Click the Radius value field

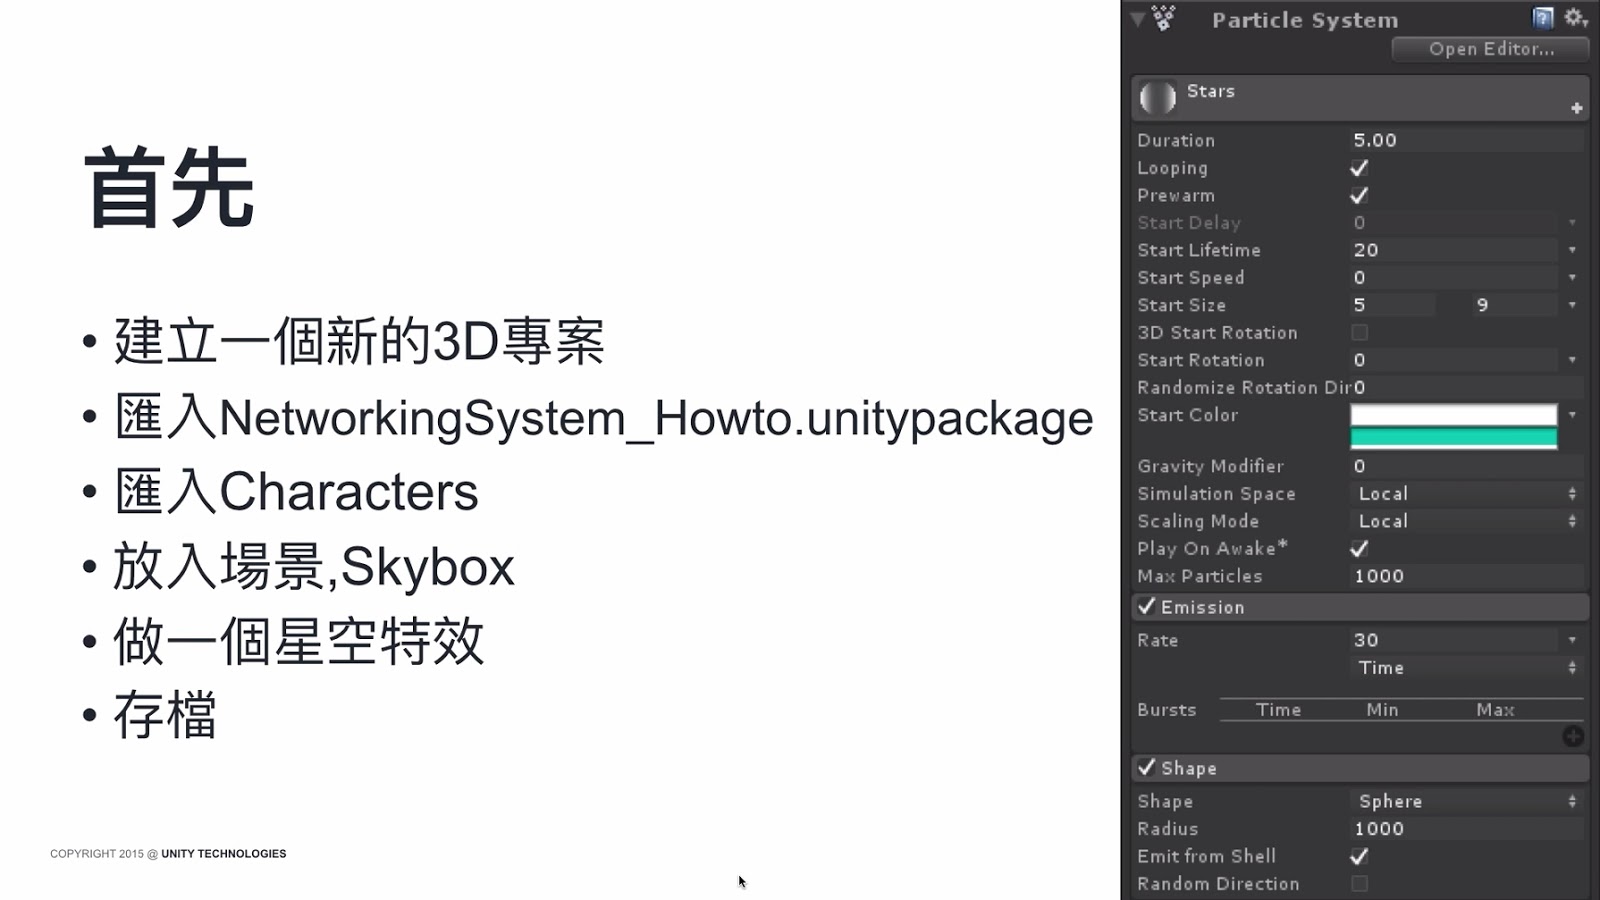pyautogui.click(x=1467, y=829)
